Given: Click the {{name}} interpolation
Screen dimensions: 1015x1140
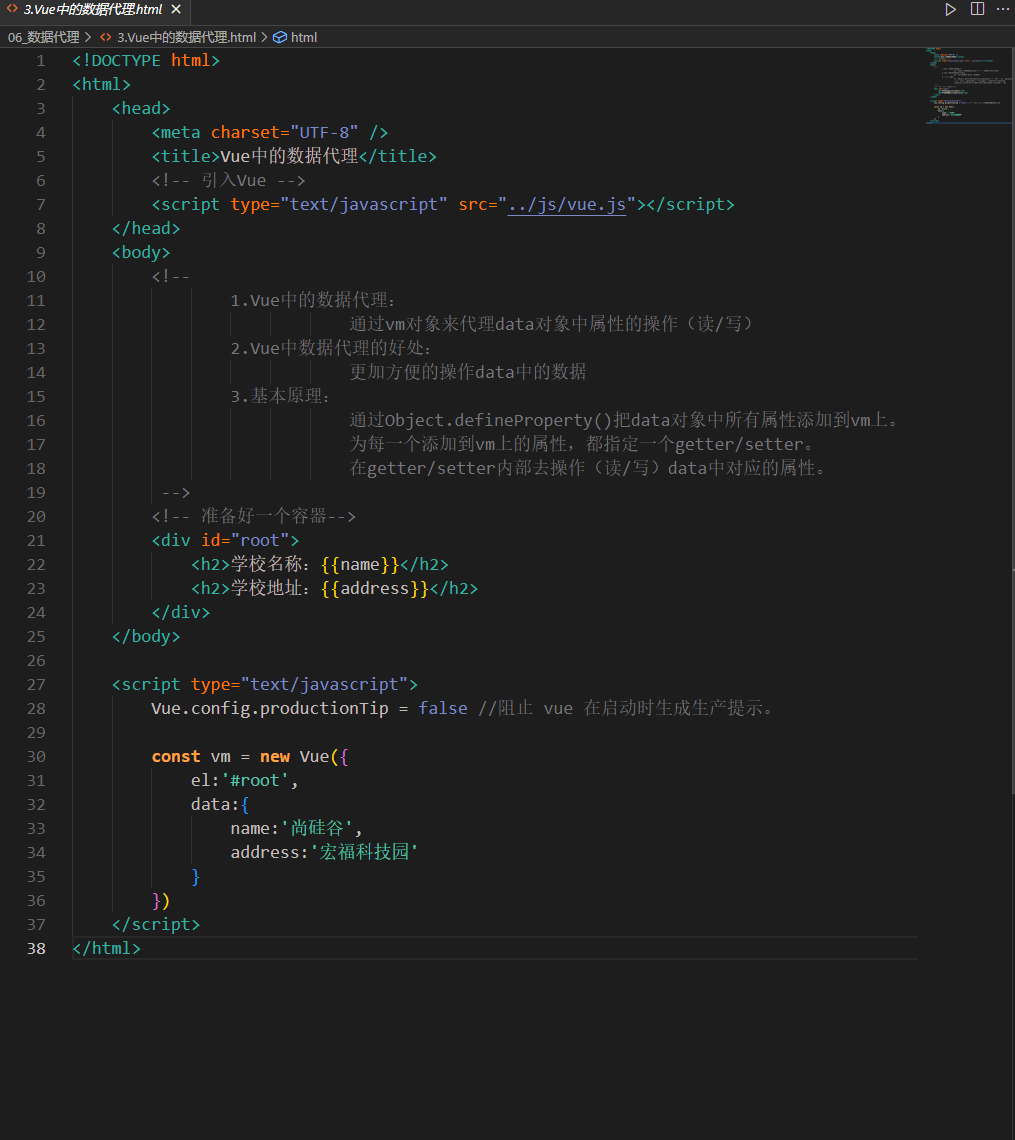Looking at the screenshot, I should (x=360, y=564).
